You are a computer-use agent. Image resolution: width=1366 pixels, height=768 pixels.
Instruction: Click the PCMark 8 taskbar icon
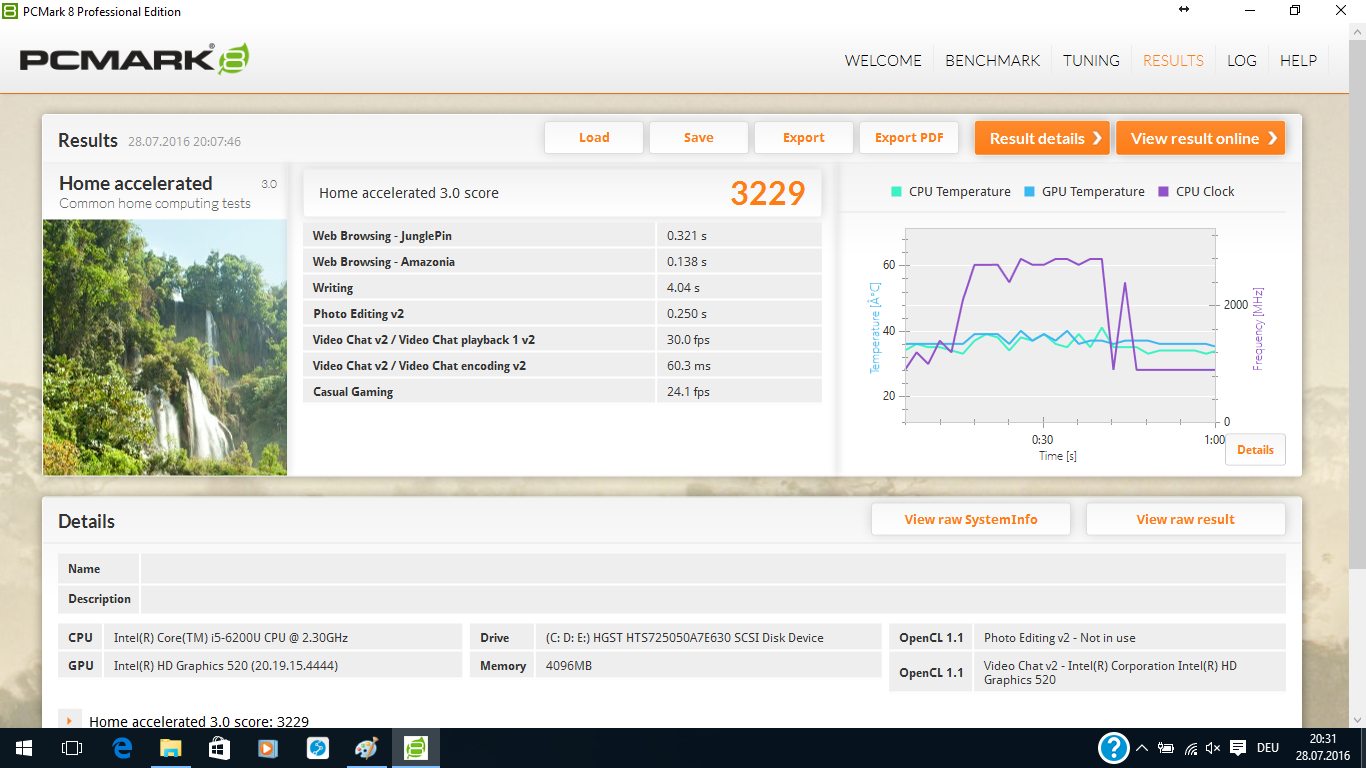pos(415,748)
